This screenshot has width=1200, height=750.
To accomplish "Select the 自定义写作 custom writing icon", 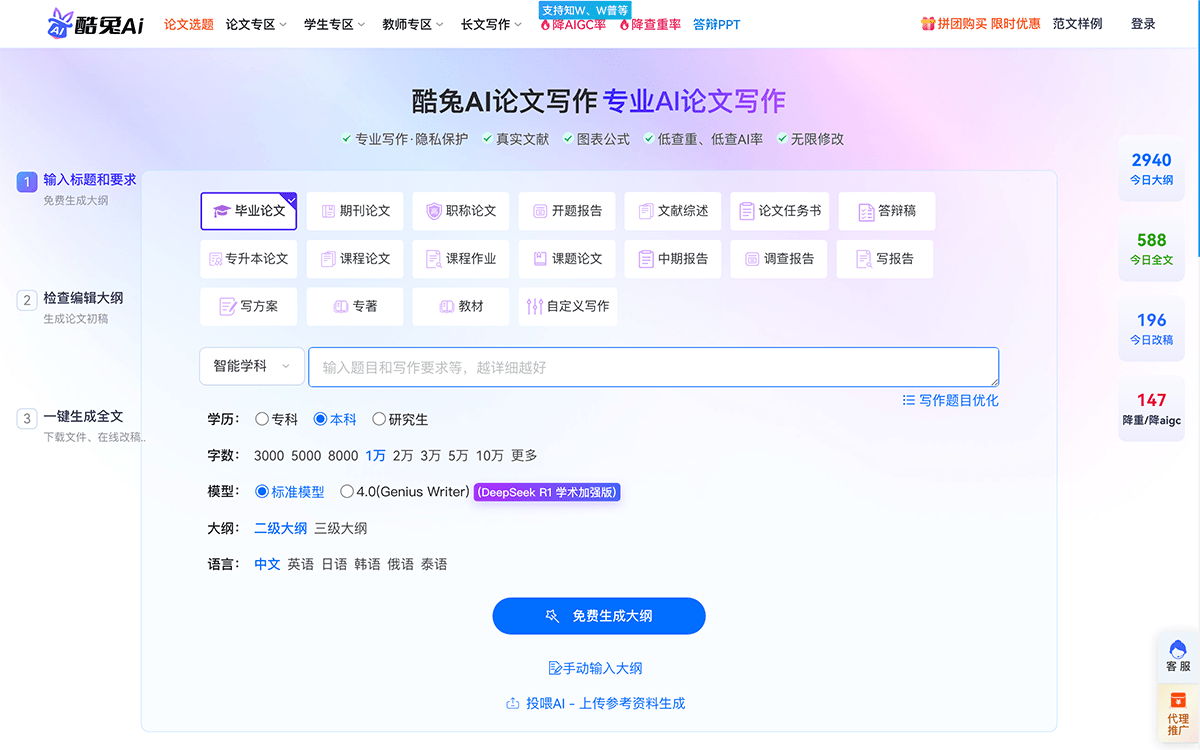I will (x=566, y=306).
